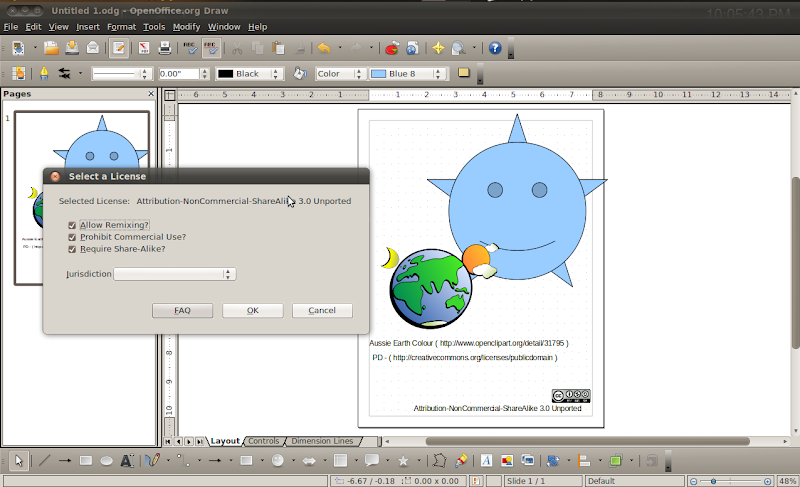Image resolution: width=800 pixels, height=487 pixels.
Task: Click the Shadow icon in the toolbar
Action: pyautogui.click(x=464, y=73)
